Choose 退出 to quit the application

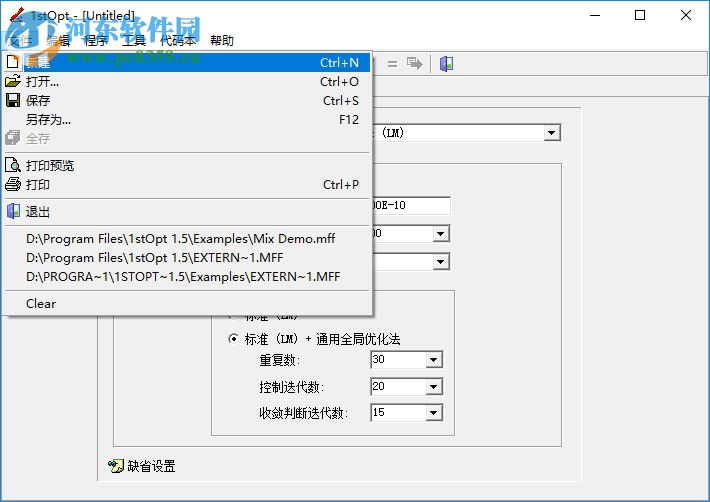pos(187,211)
